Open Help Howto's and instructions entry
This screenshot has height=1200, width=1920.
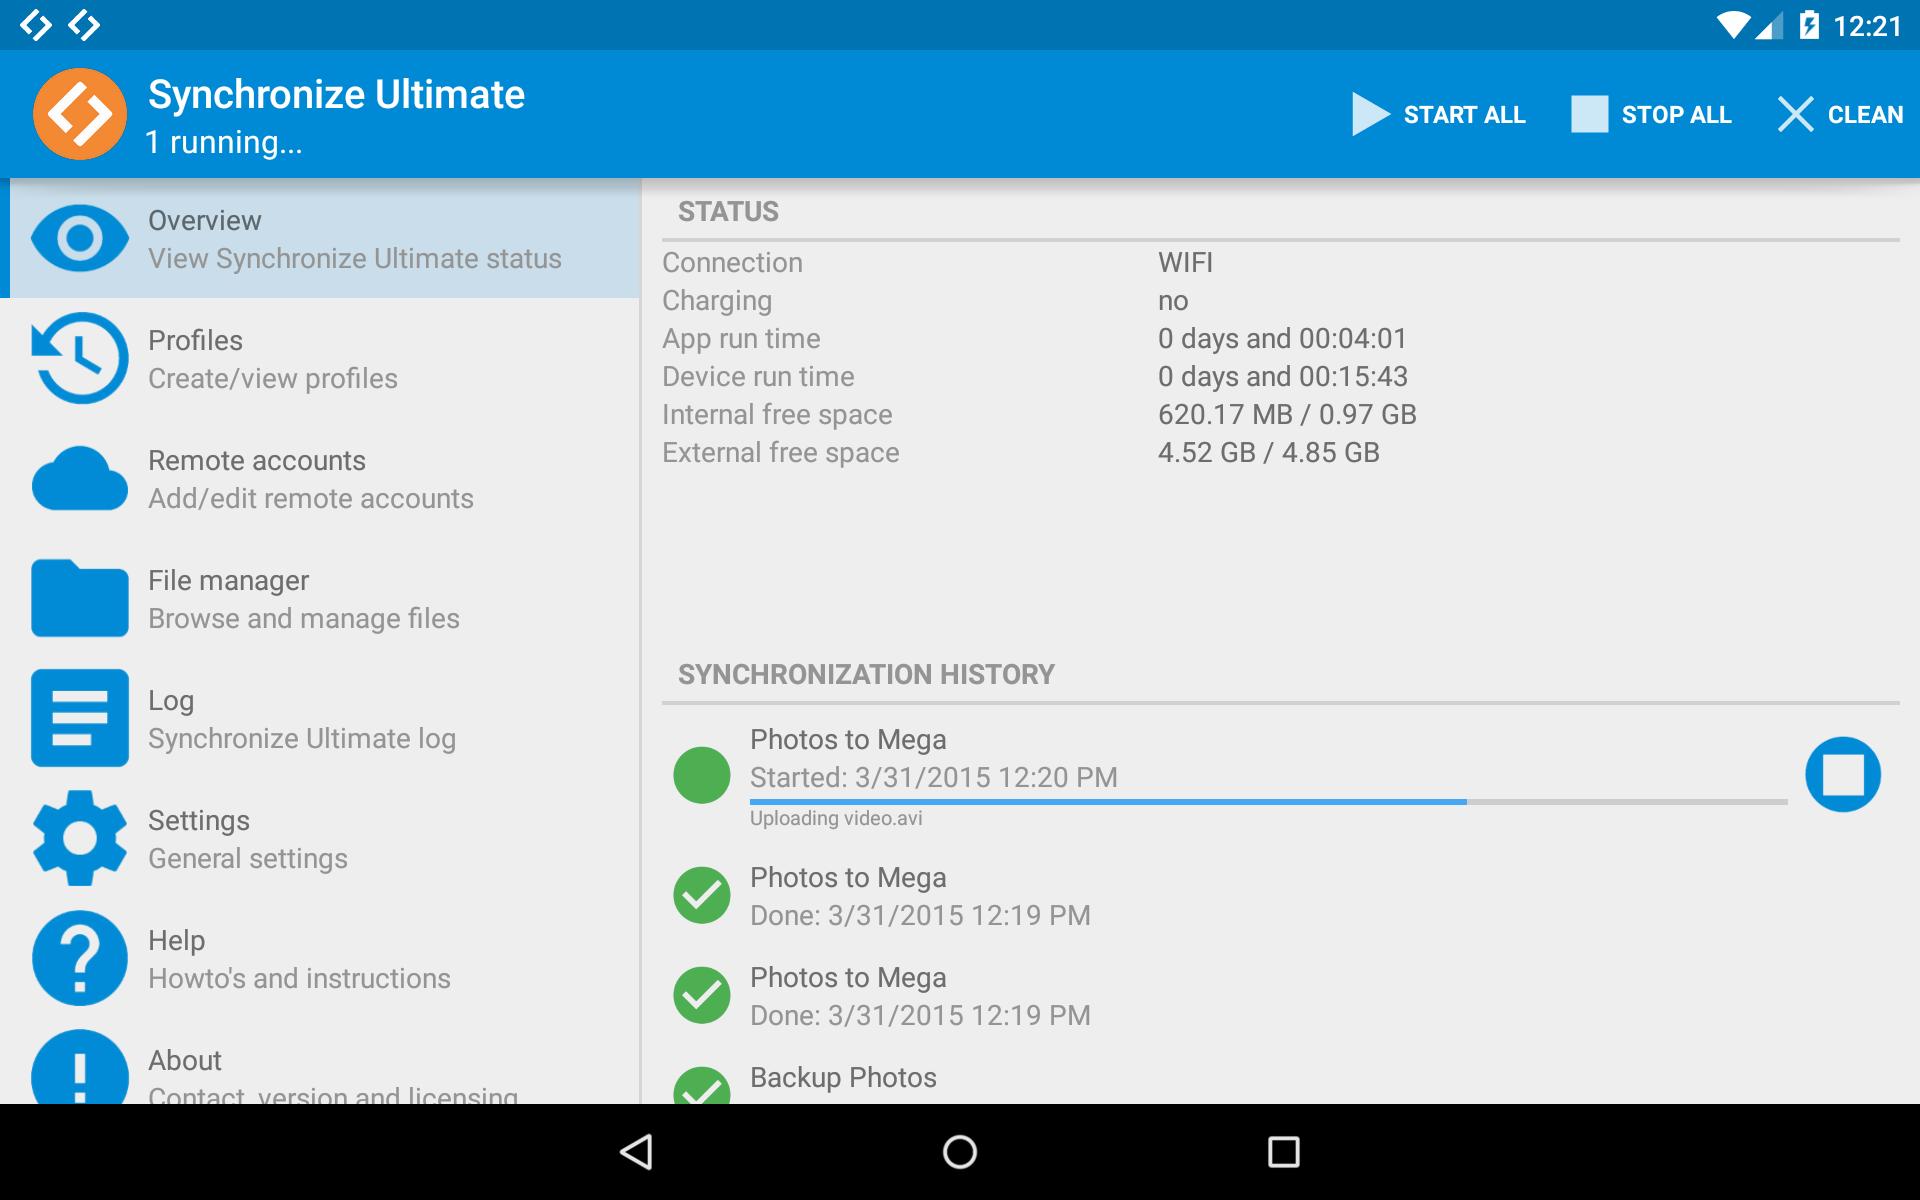point(320,958)
